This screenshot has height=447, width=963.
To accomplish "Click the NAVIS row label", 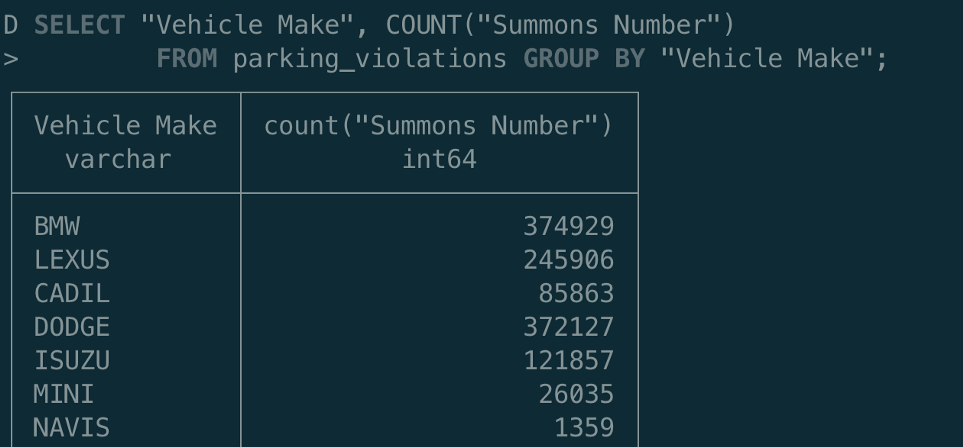I will click(x=72, y=428).
